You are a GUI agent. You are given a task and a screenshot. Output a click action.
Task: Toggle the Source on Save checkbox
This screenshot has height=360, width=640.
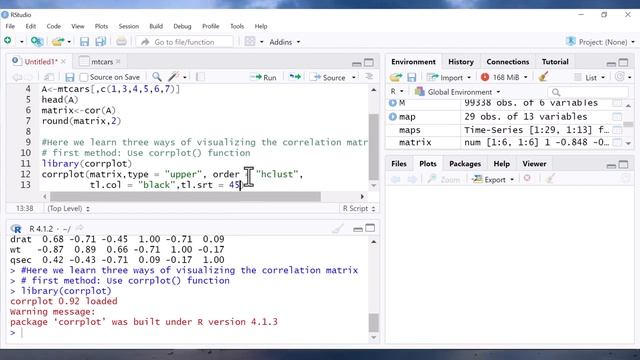(x=84, y=77)
